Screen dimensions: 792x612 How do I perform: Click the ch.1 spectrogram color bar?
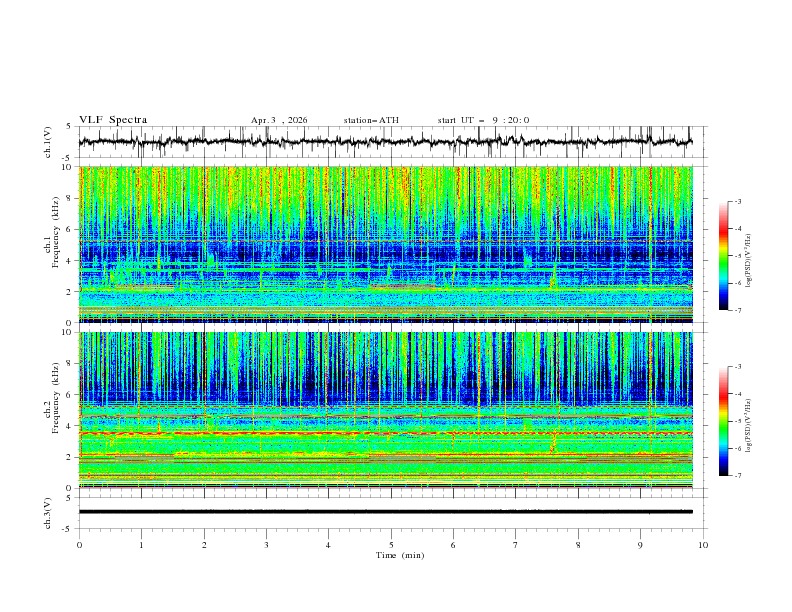tap(723, 256)
